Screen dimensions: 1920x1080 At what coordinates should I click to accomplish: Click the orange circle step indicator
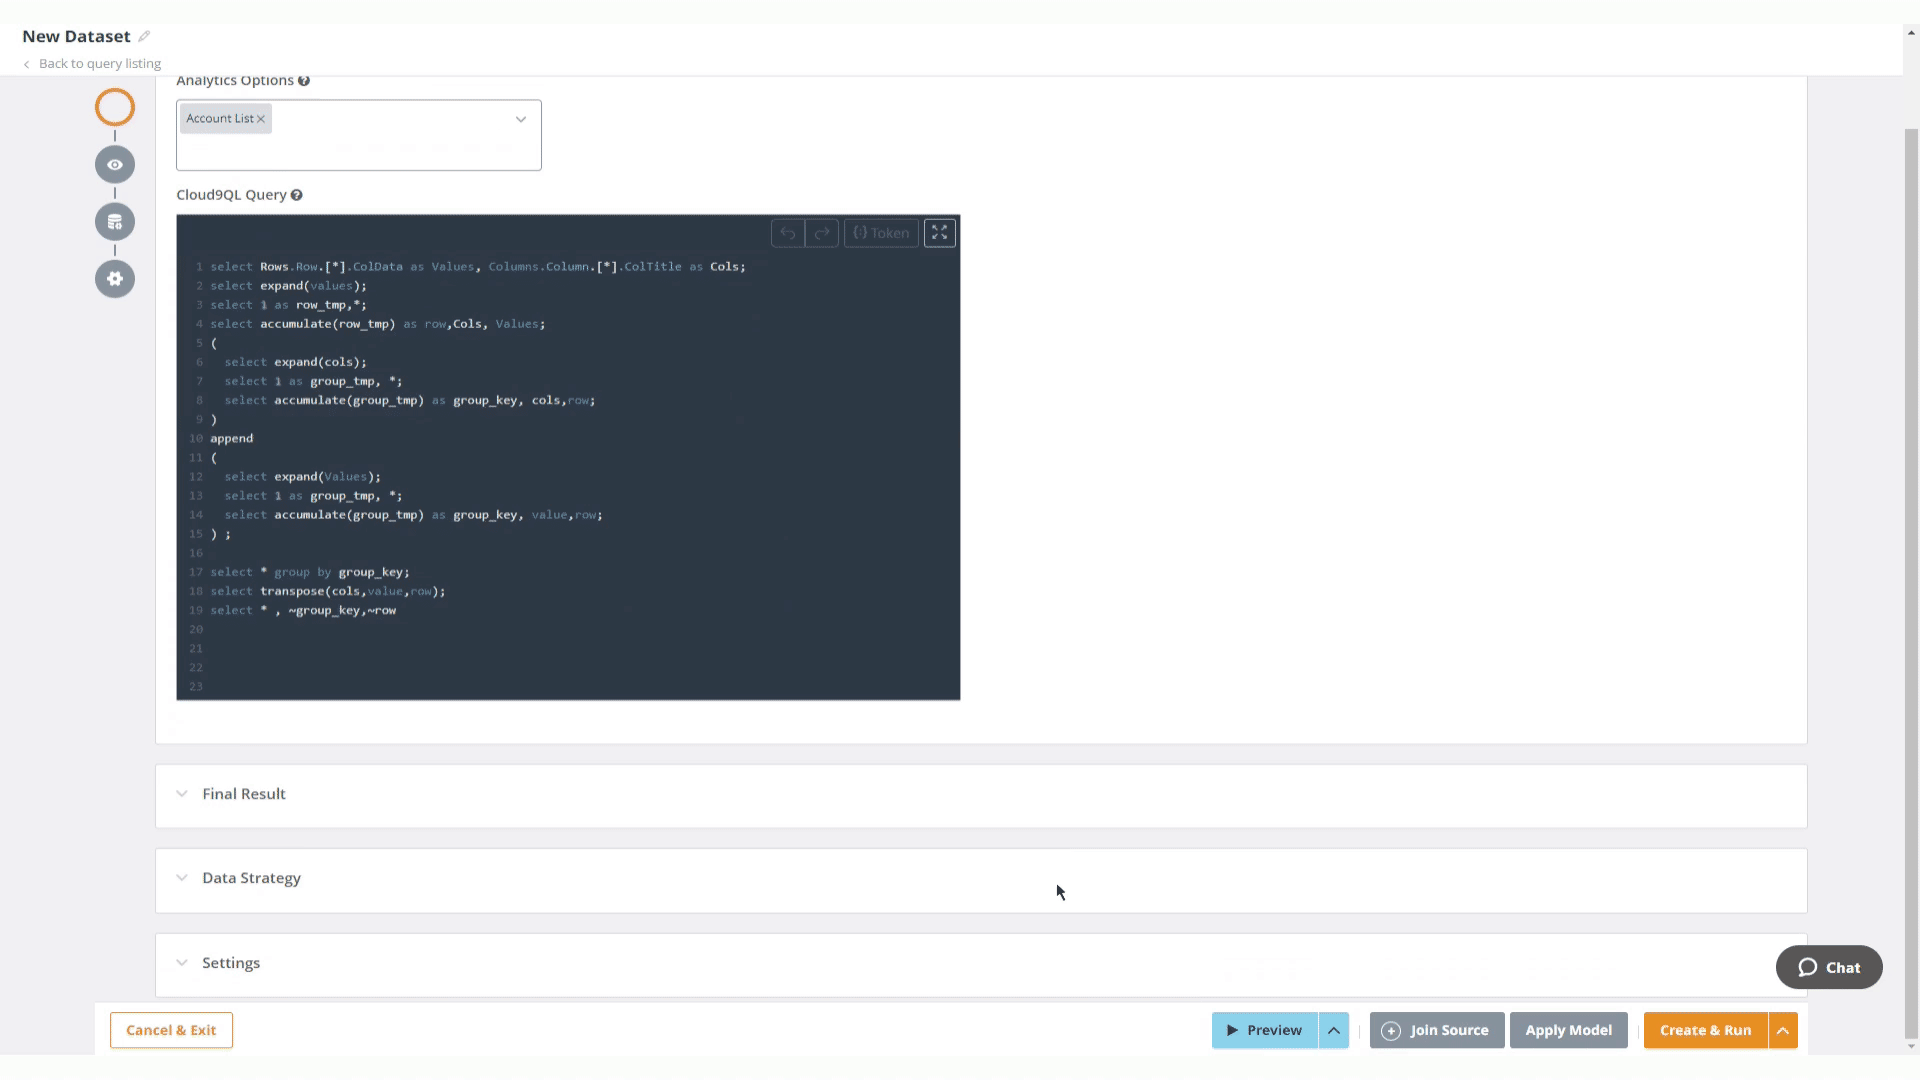tap(115, 107)
